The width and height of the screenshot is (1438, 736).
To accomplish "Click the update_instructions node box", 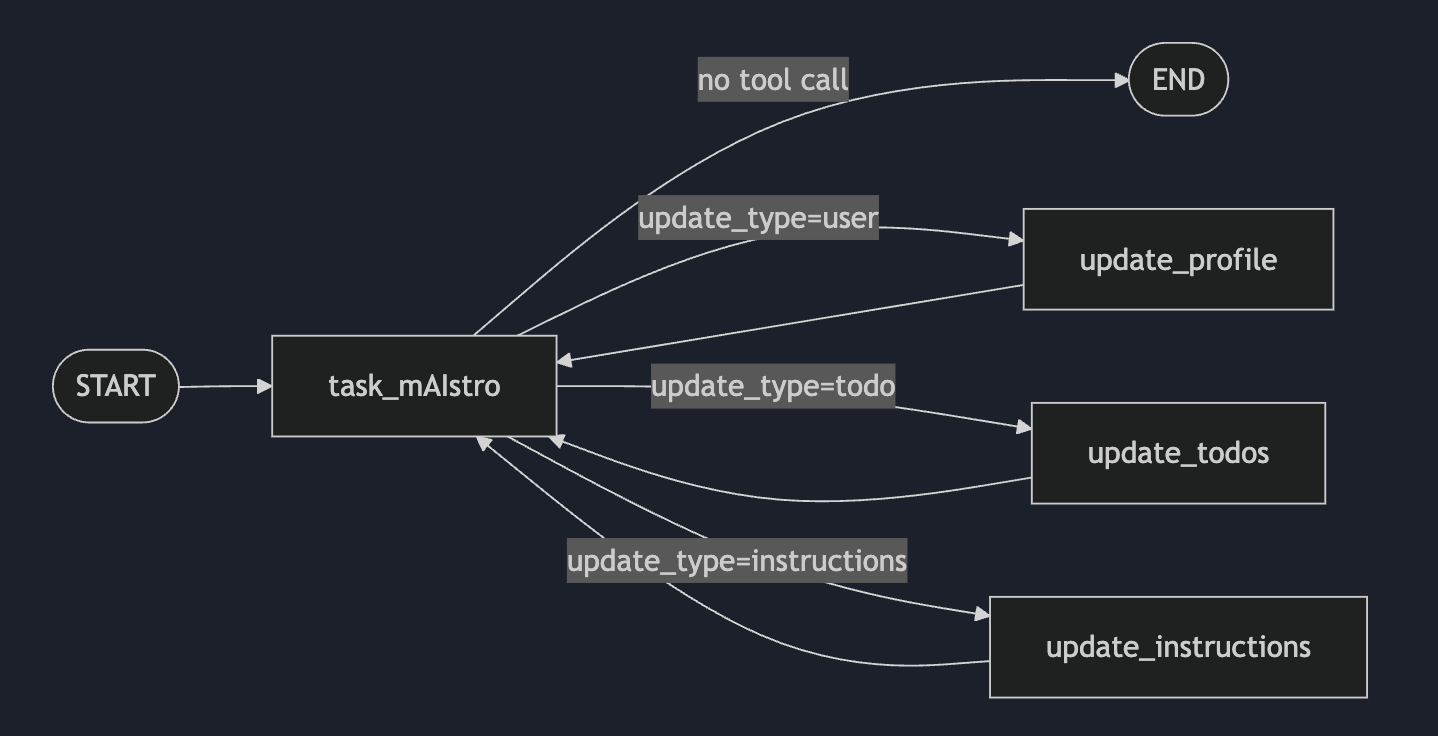I will point(1178,647).
